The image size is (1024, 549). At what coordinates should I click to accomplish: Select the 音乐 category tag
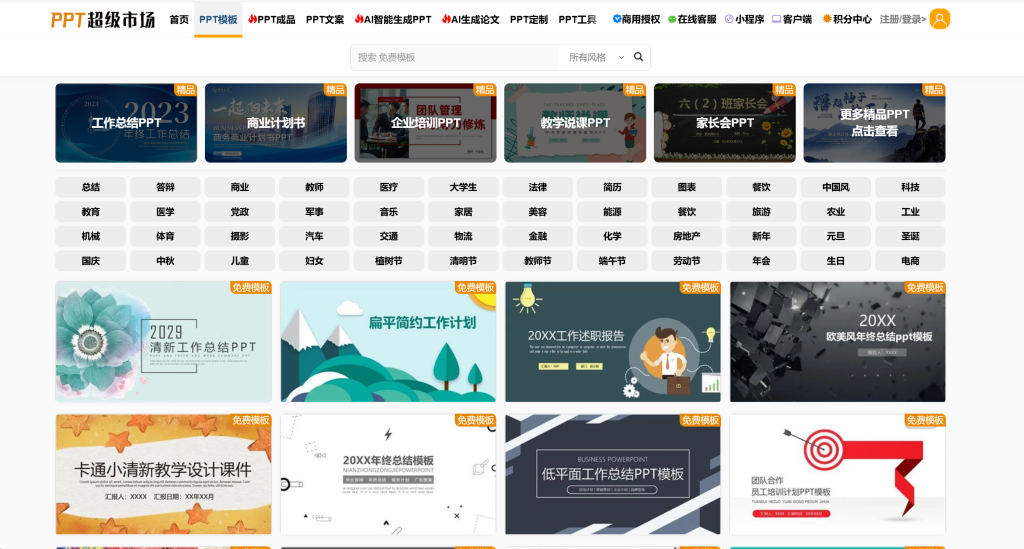(389, 212)
